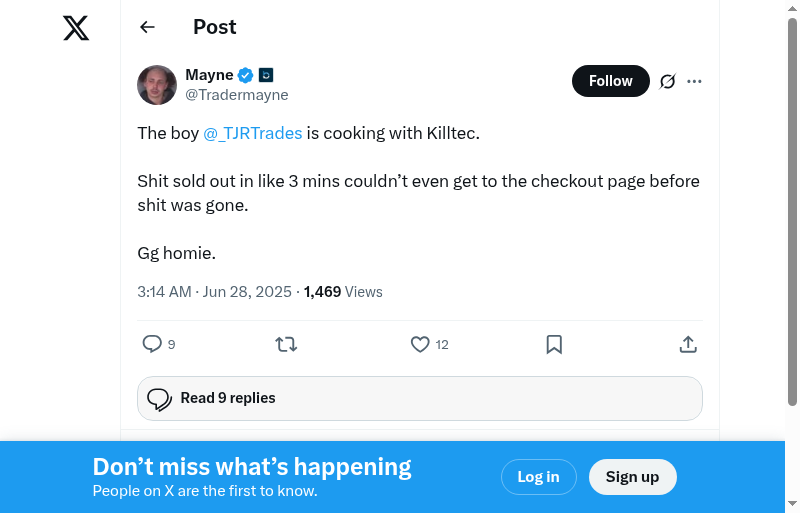Click the share upload icon
Viewport: 800px width, 513px height.
coord(688,344)
